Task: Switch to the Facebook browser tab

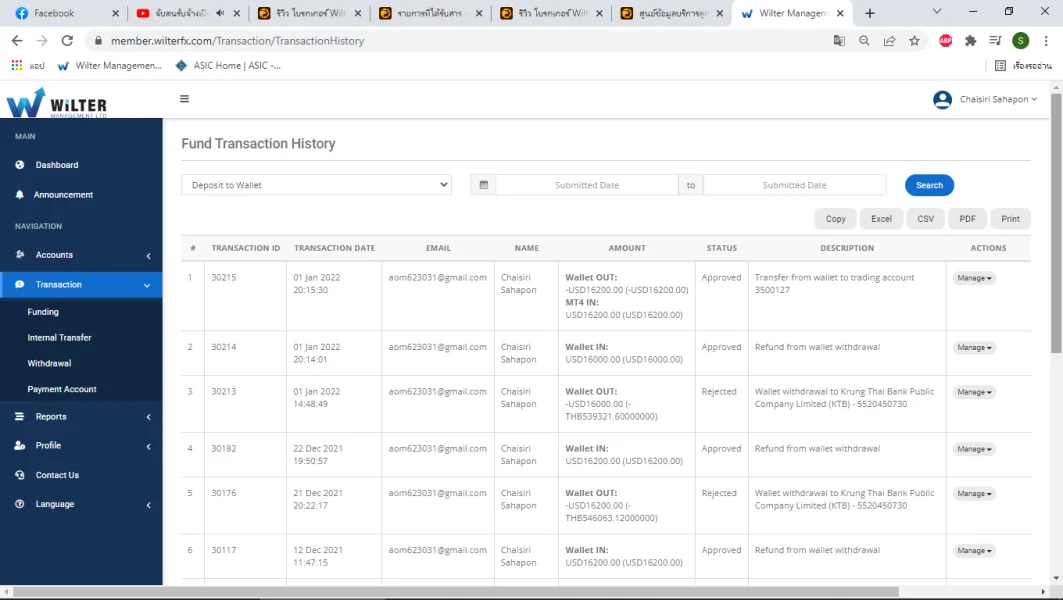Action: coord(60,13)
